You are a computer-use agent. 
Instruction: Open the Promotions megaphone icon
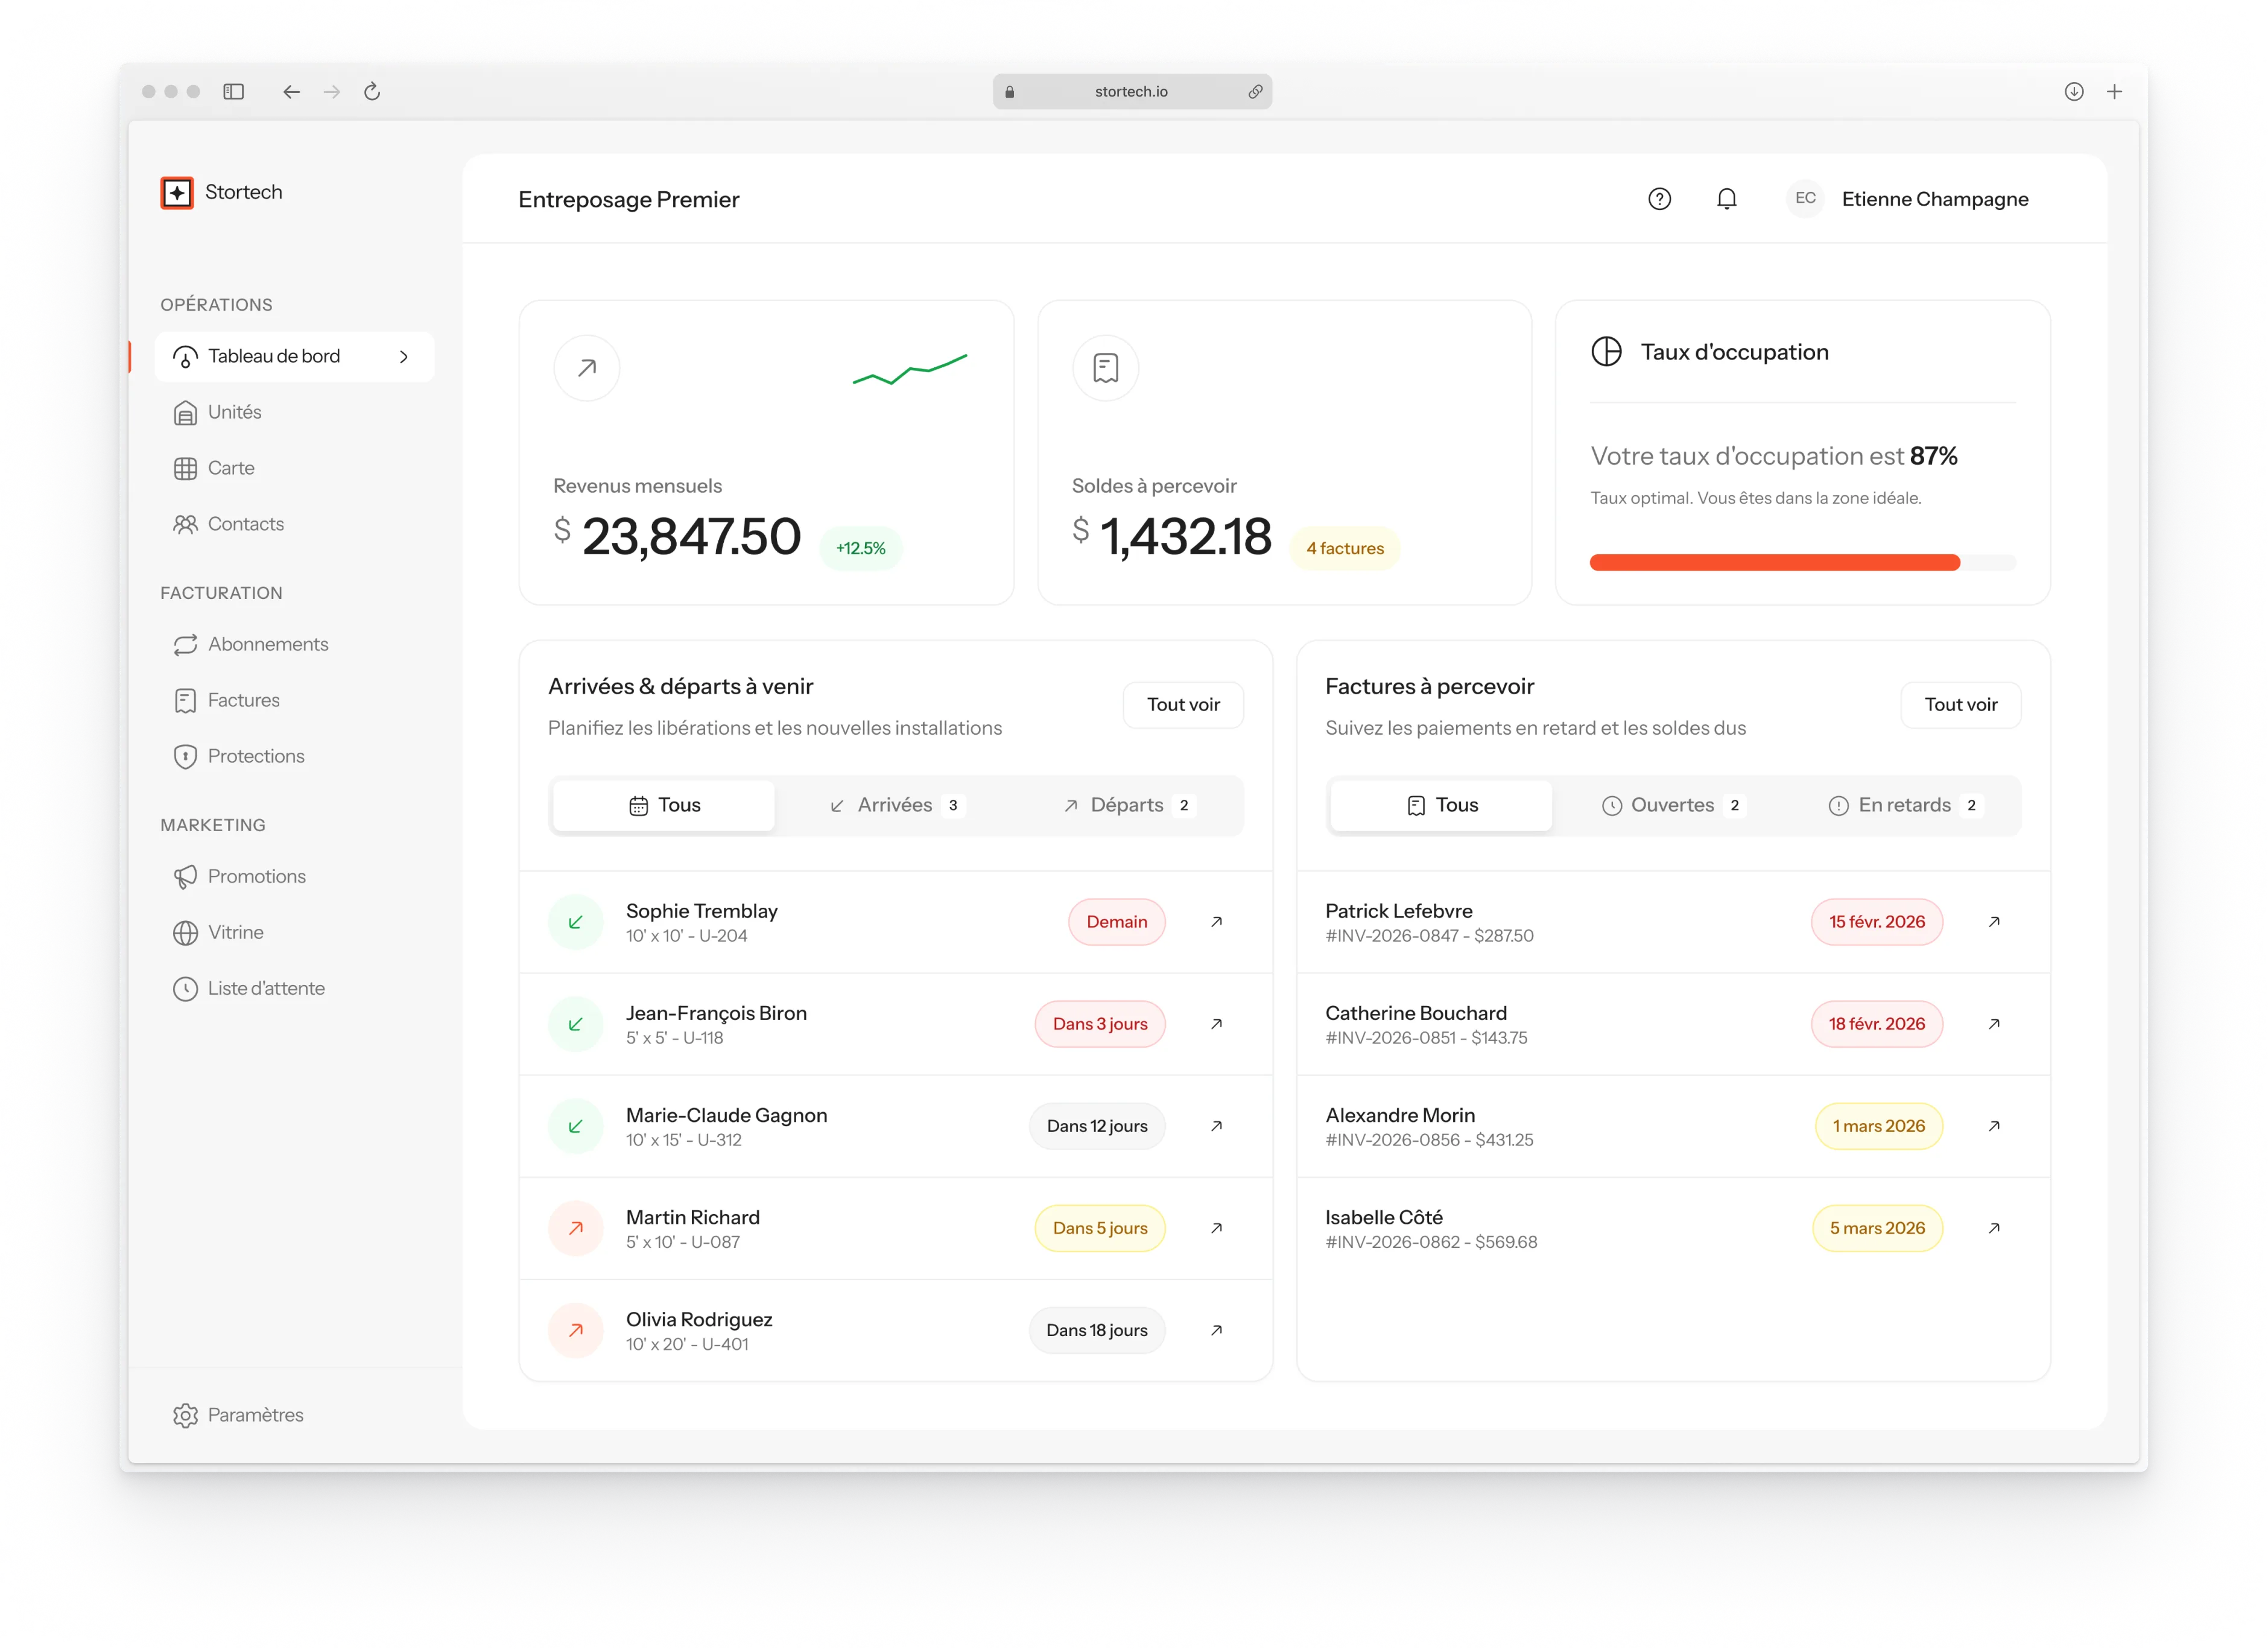(x=185, y=876)
